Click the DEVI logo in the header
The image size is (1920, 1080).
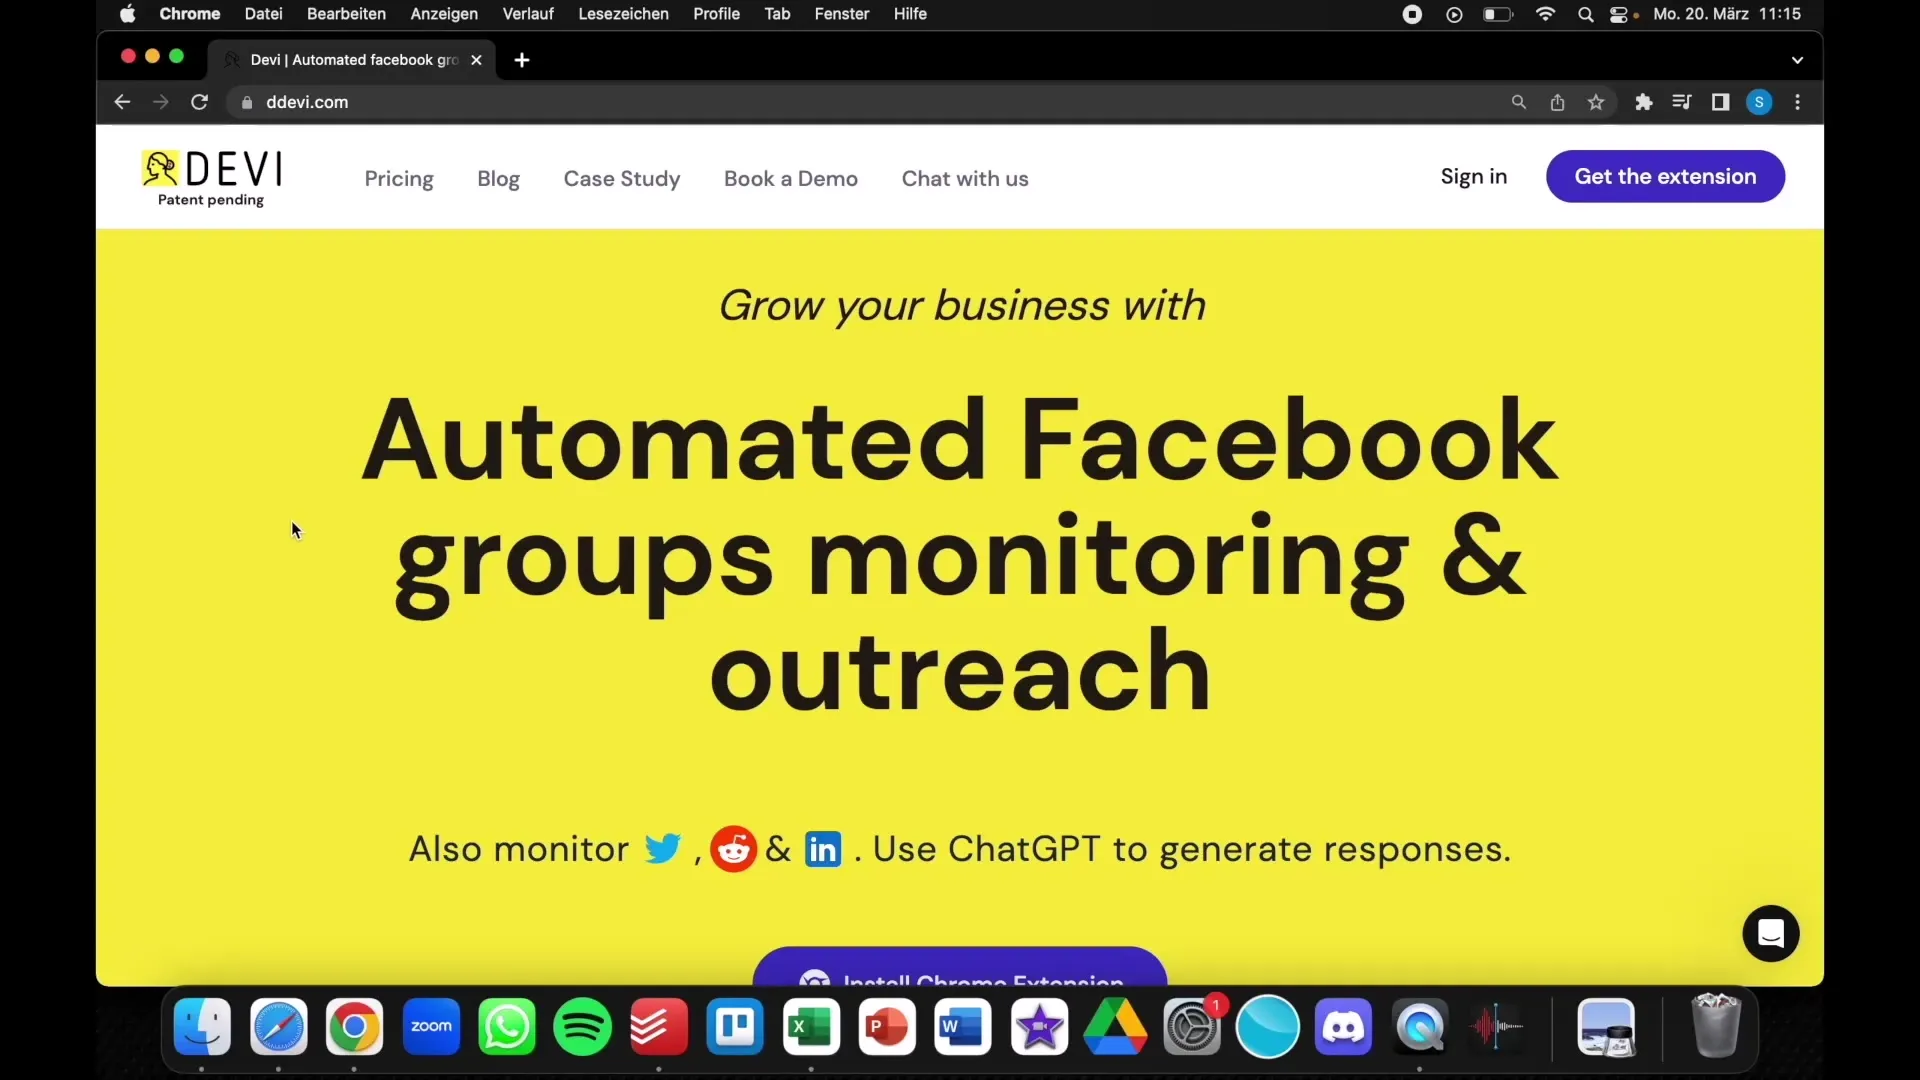[210, 177]
